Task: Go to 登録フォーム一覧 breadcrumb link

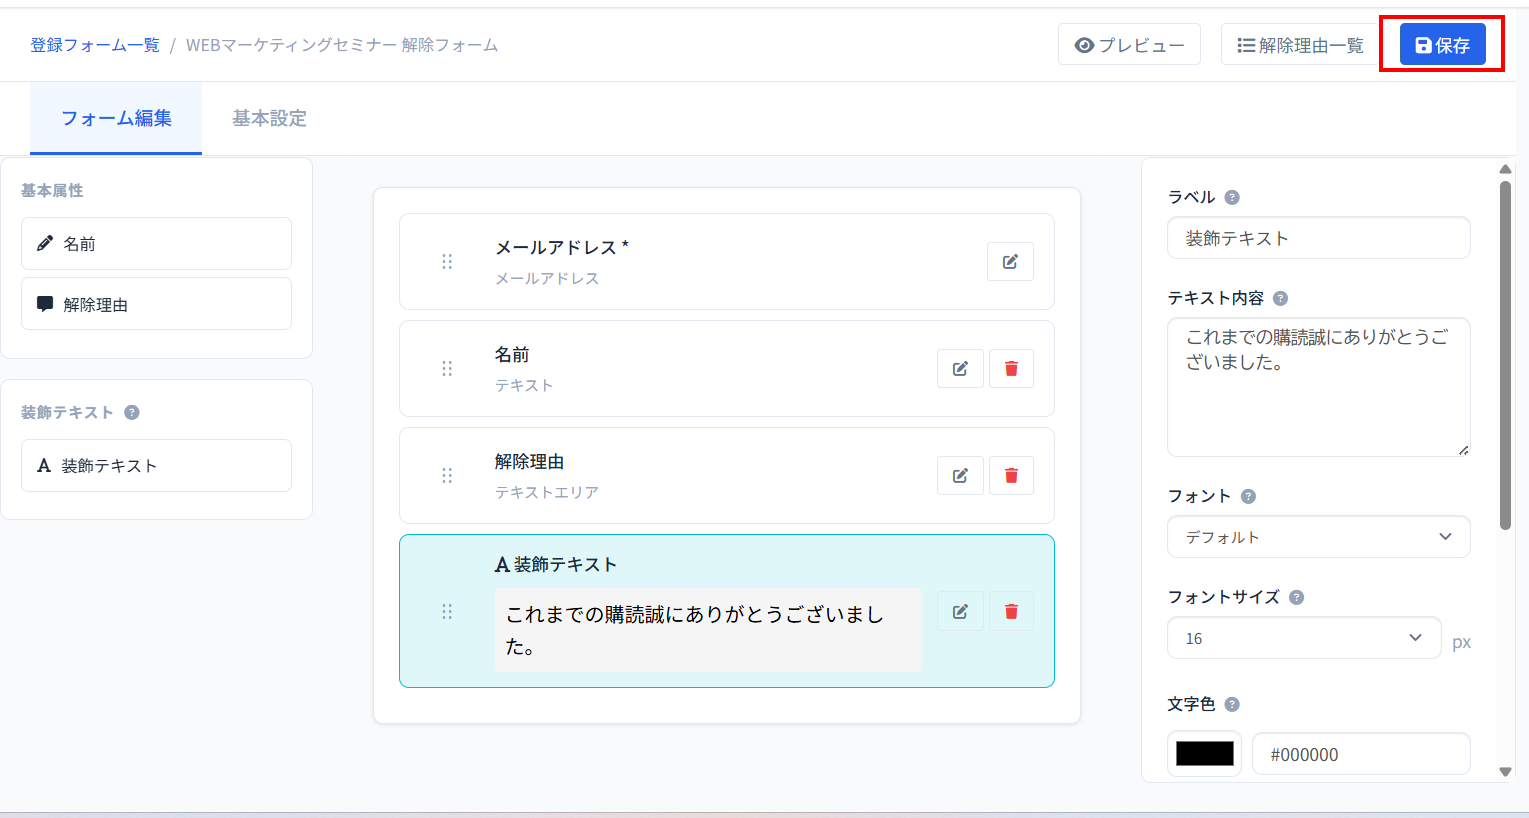Action: point(95,45)
